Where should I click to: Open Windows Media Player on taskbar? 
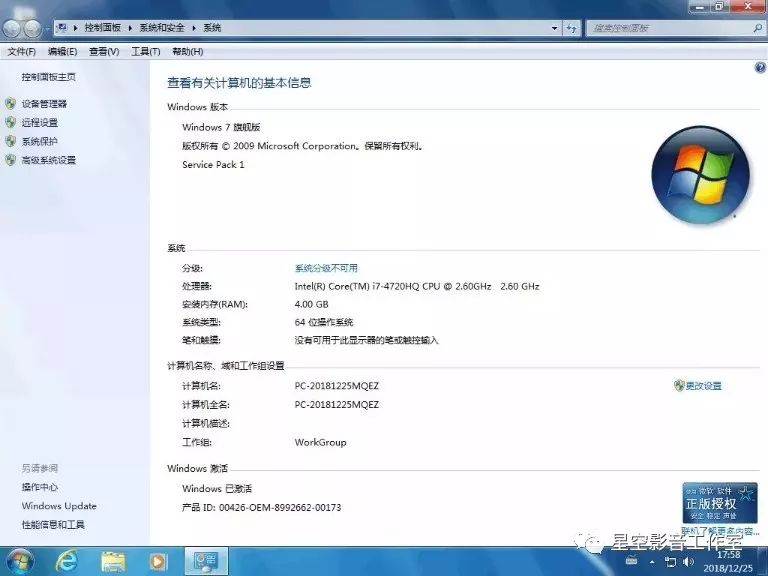point(158,562)
